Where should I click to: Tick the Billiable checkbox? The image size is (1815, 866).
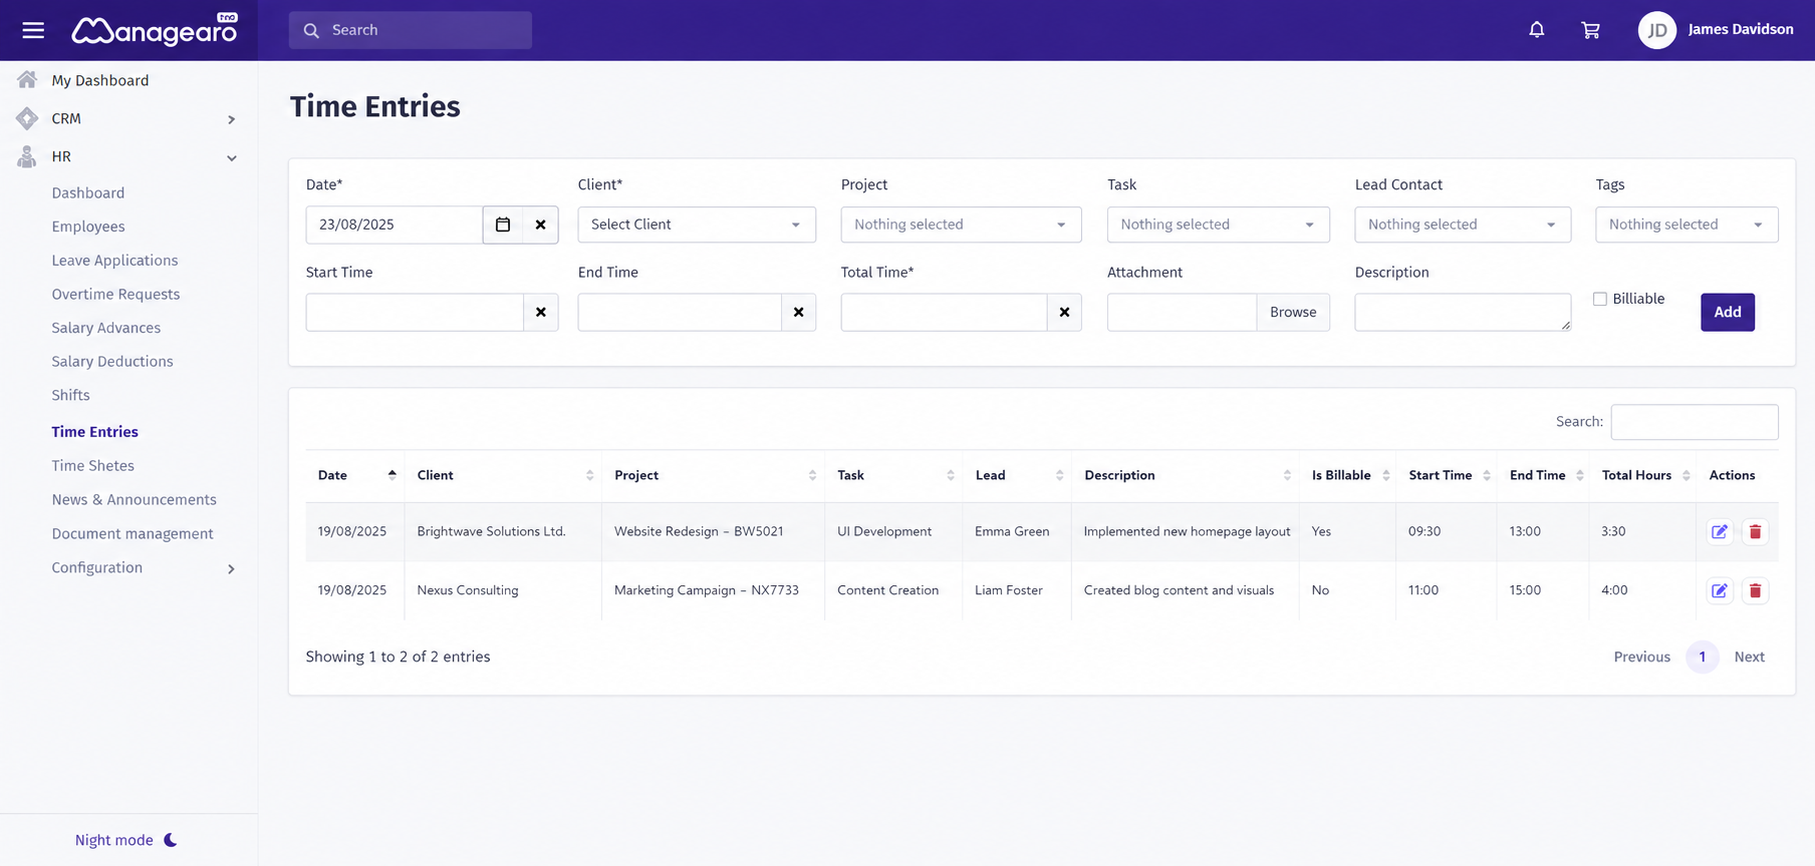point(1600,299)
